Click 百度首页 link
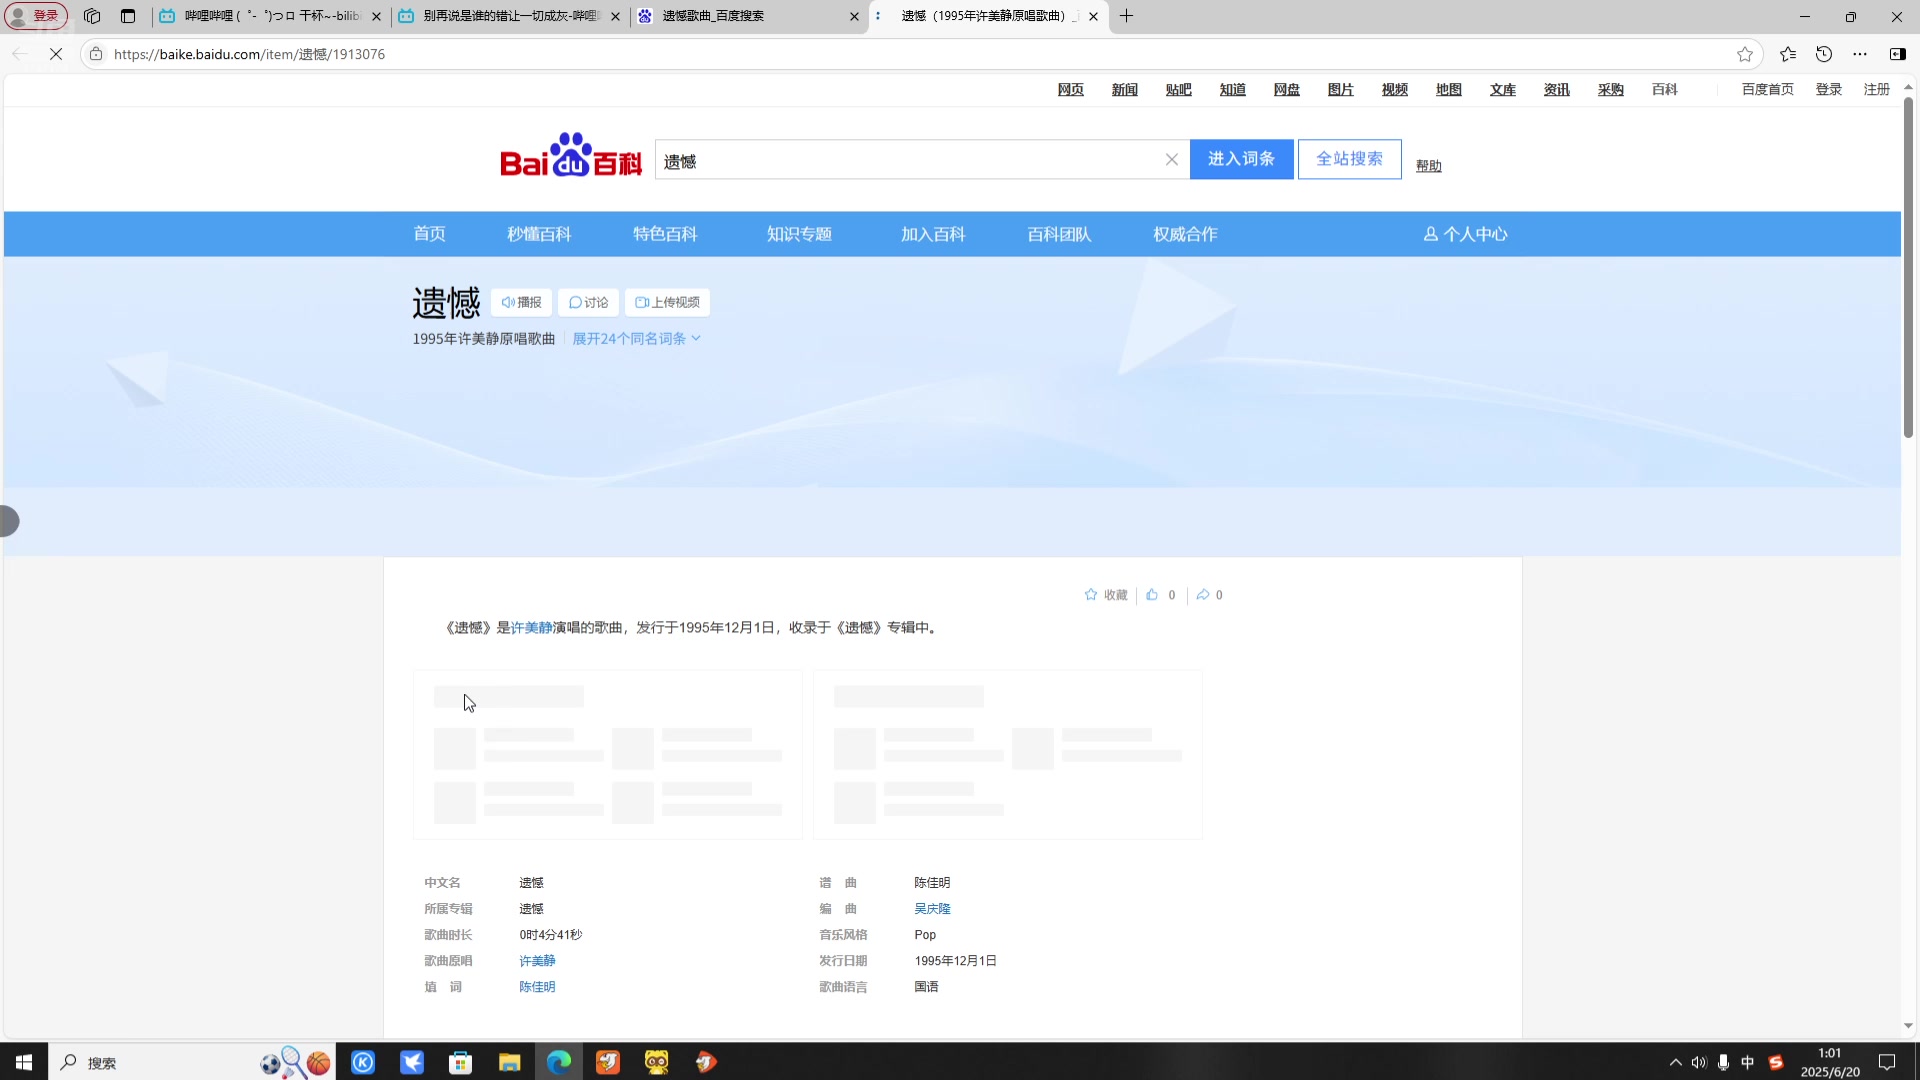The width and height of the screenshot is (1920, 1080). [1768, 90]
